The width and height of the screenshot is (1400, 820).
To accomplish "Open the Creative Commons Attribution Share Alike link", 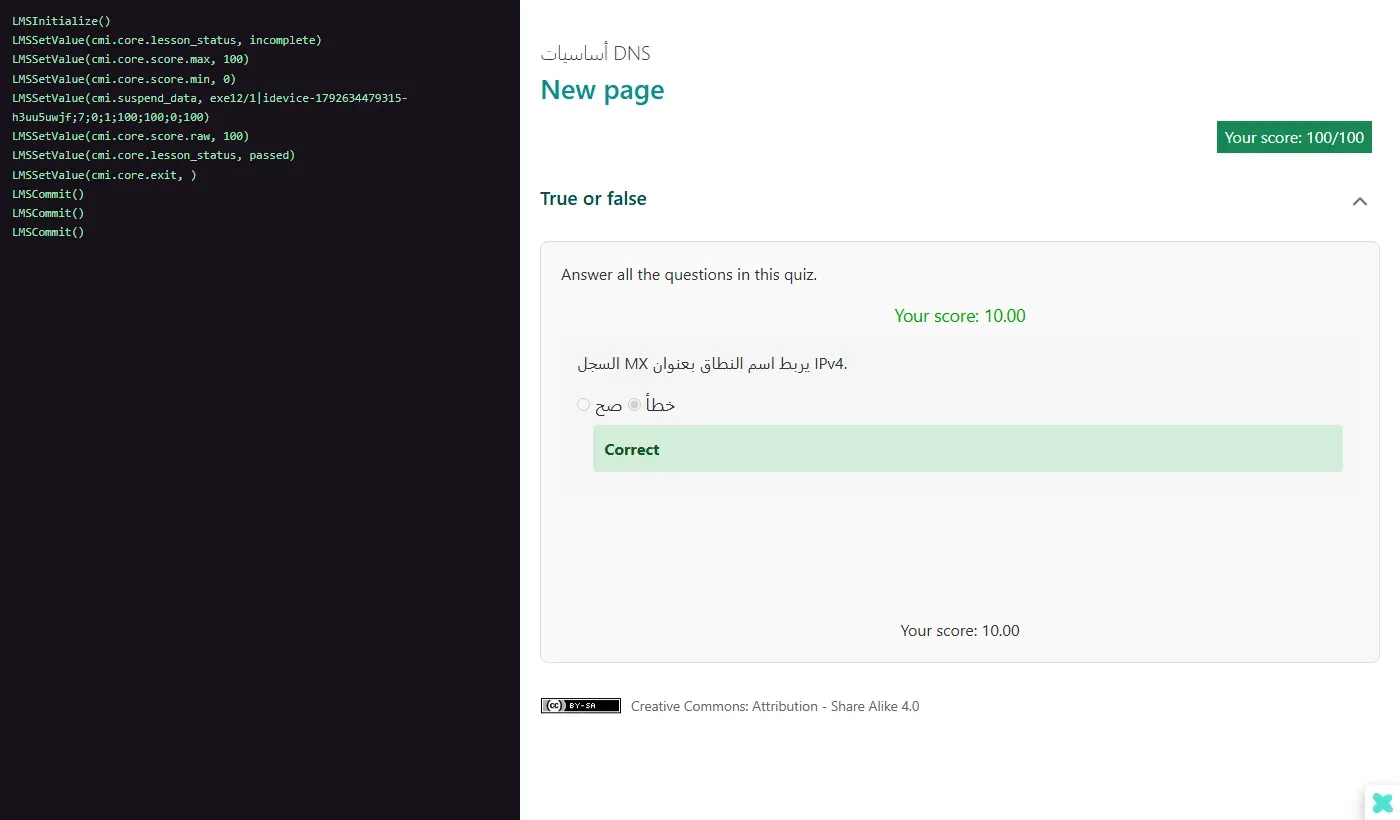I will 775,706.
